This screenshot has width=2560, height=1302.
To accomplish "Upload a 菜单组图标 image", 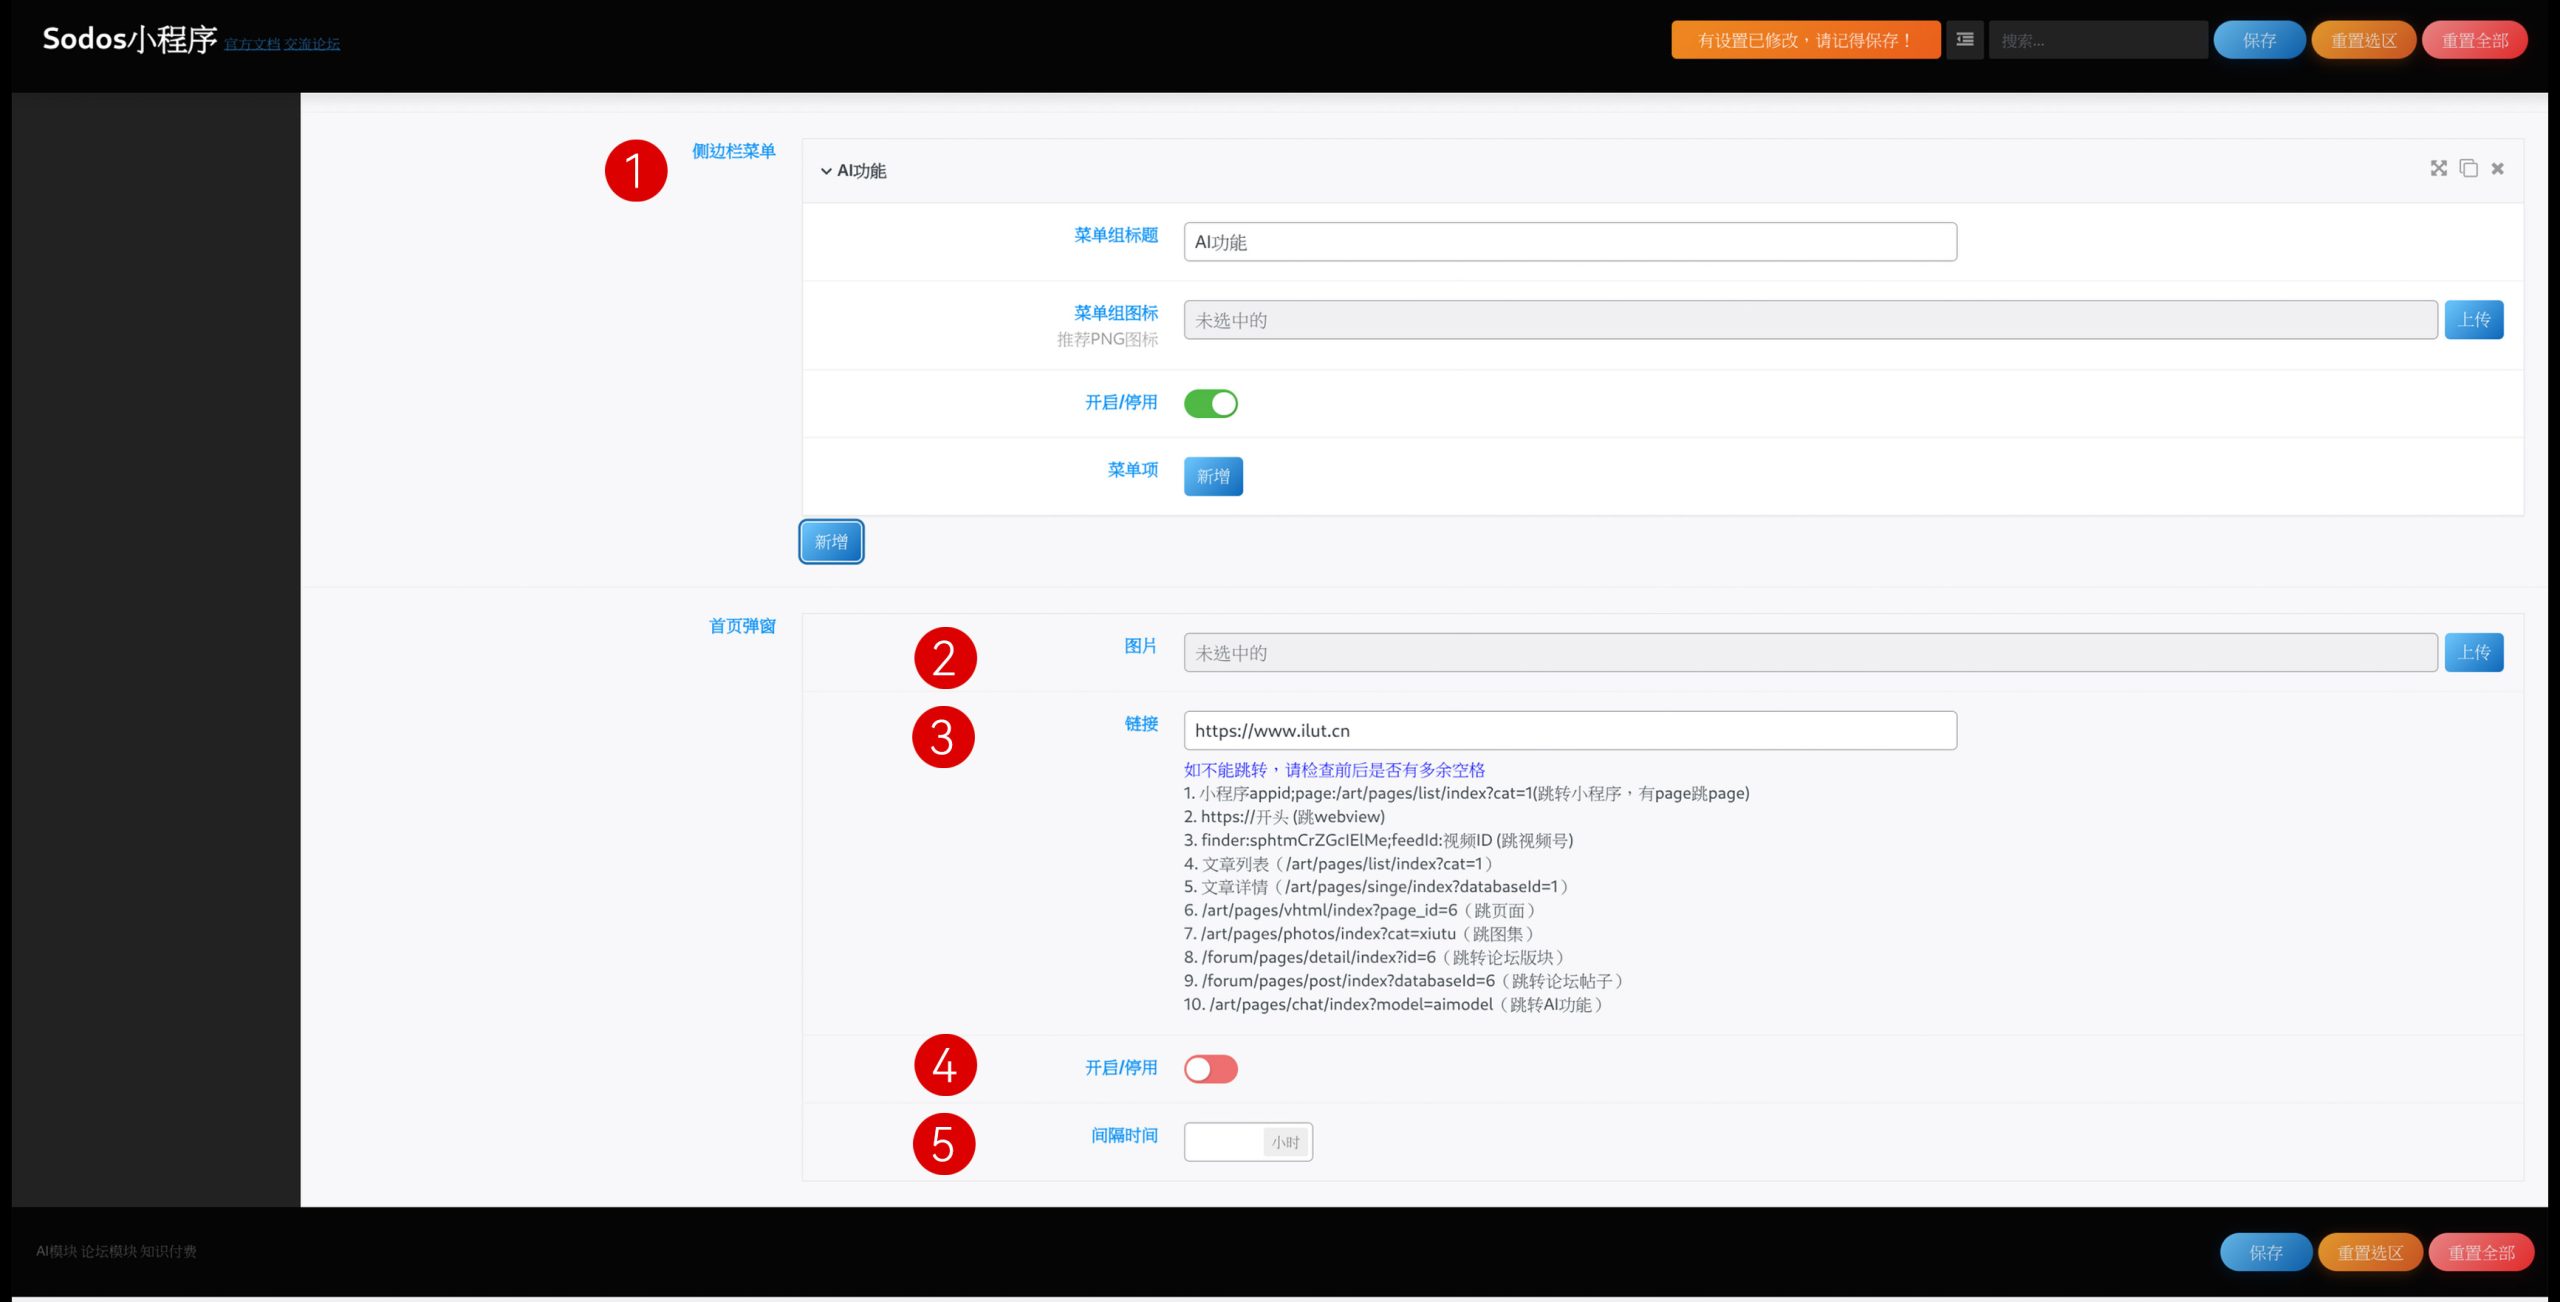I will click(x=2473, y=320).
